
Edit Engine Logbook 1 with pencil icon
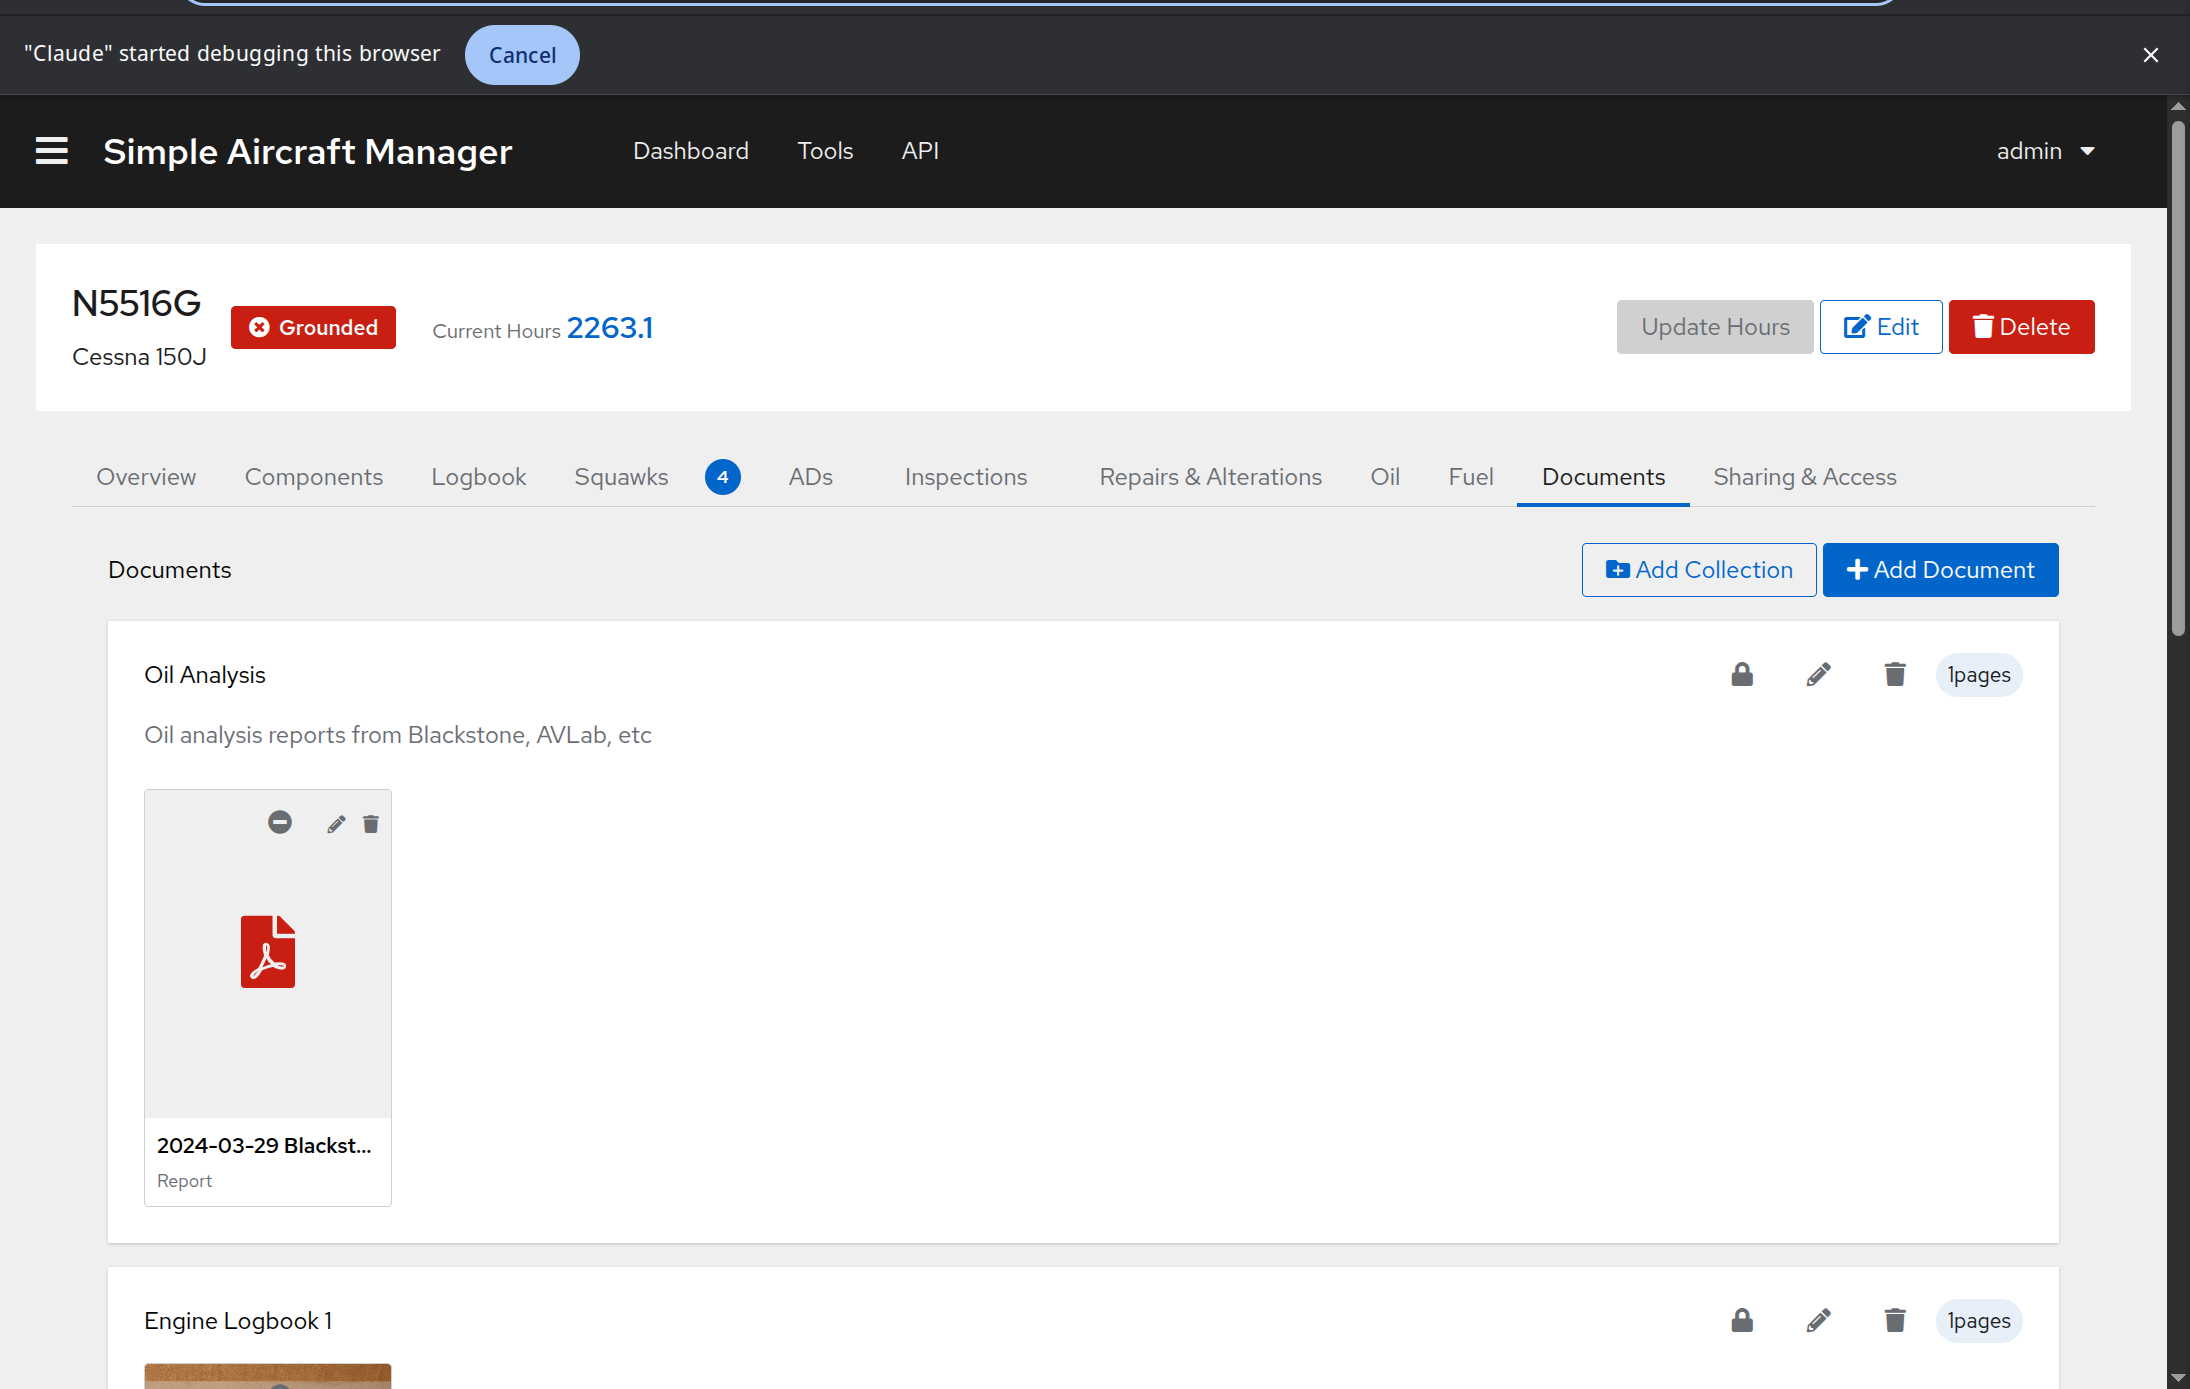click(1818, 1321)
